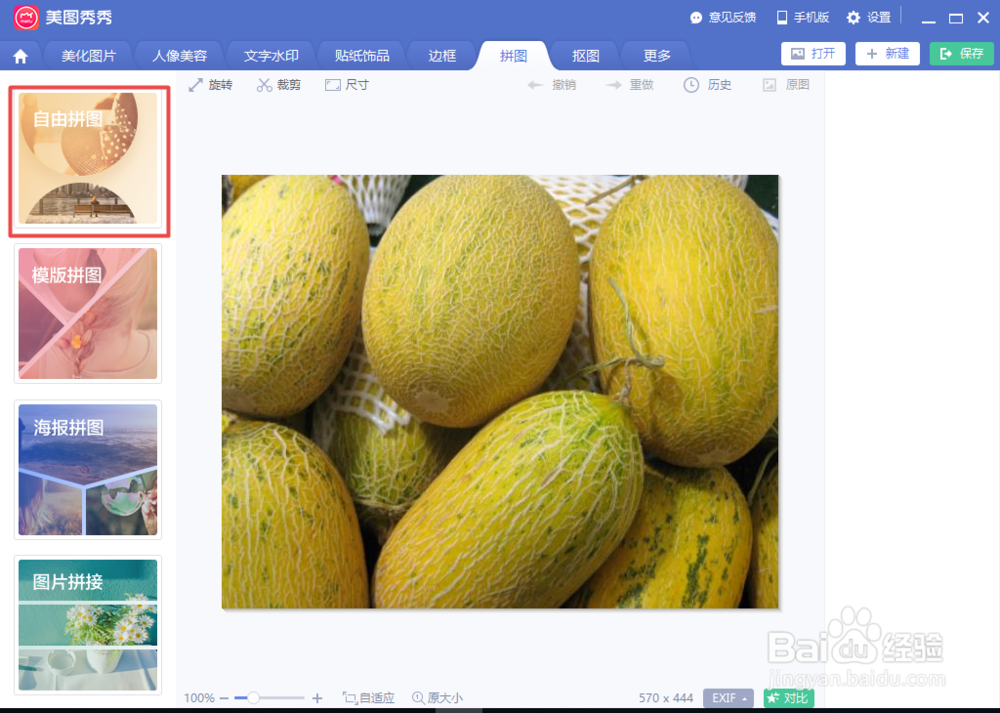
Task: Show the 原图 original image
Action: [786, 85]
